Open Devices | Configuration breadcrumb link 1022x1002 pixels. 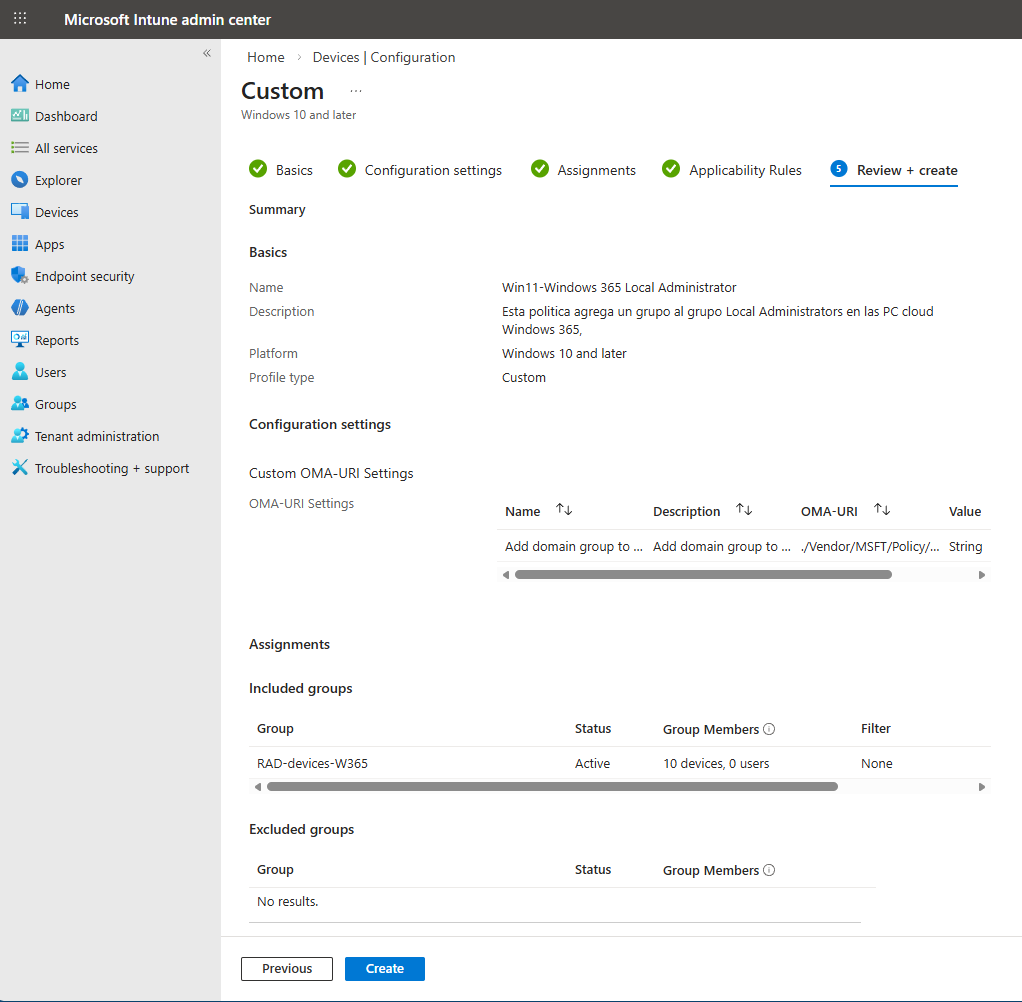point(384,57)
